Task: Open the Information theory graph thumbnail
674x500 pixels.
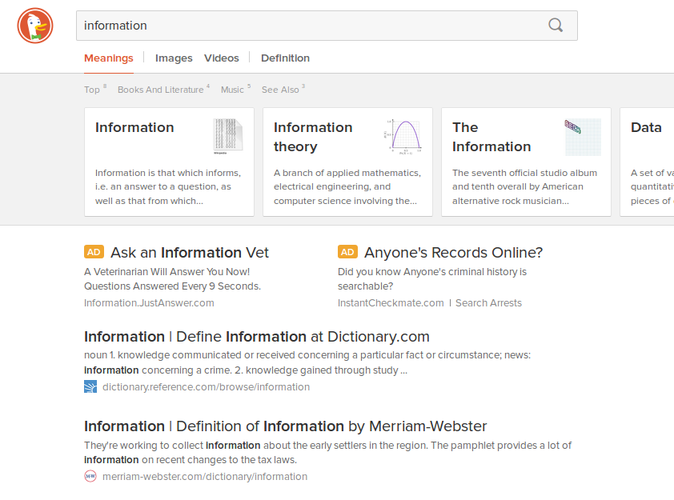Action: [404, 136]
